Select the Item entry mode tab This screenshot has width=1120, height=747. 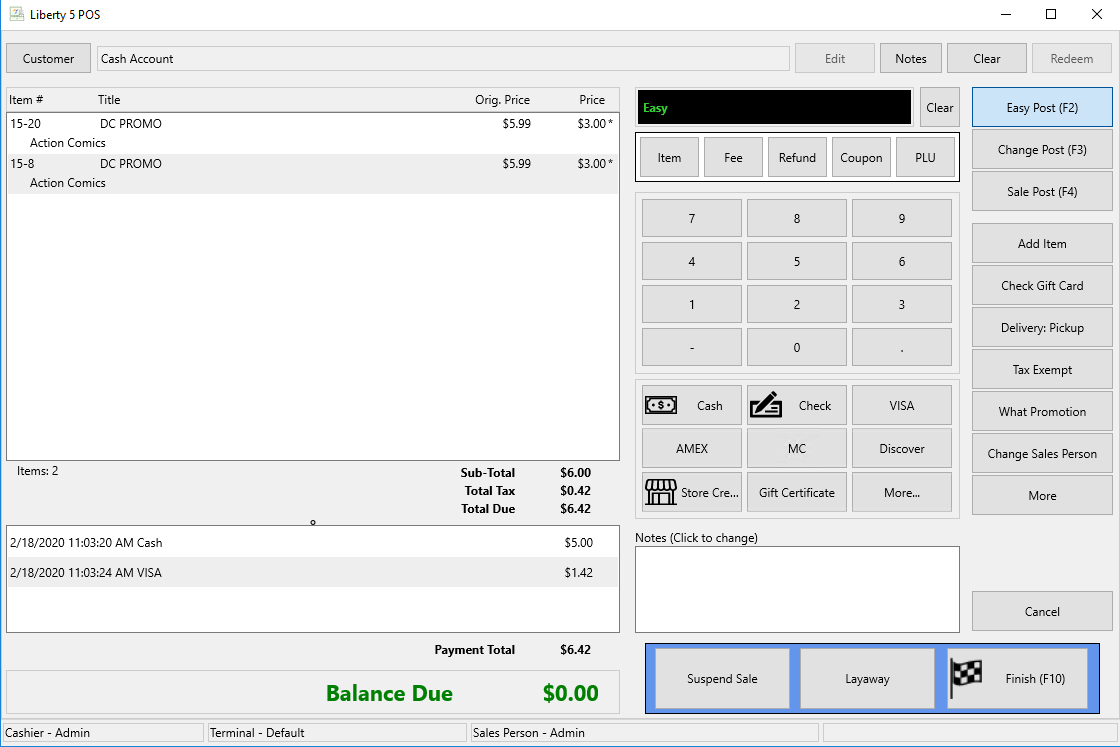pyautogui.click(x=669, y=158)
